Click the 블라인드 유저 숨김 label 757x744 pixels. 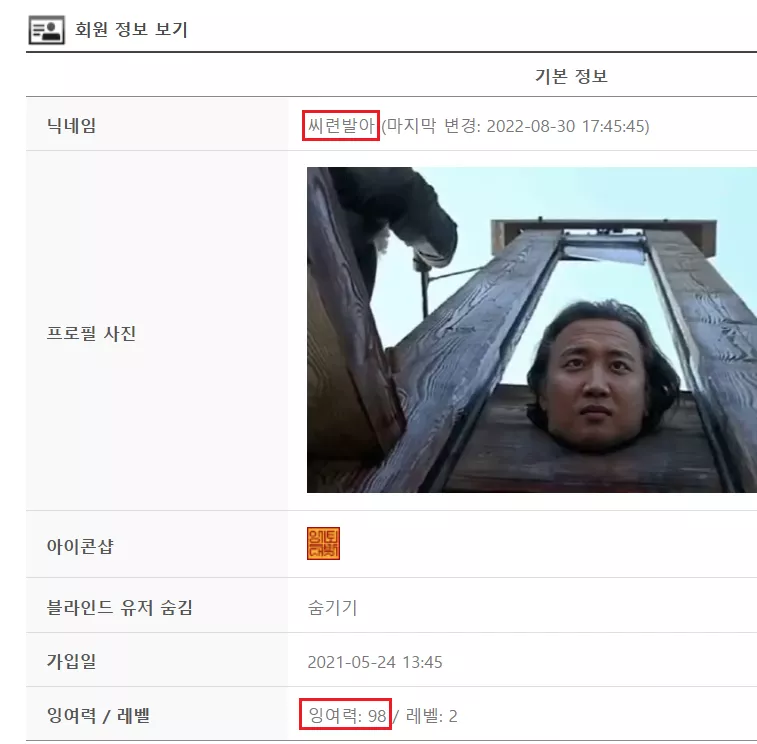click(120, 607)
